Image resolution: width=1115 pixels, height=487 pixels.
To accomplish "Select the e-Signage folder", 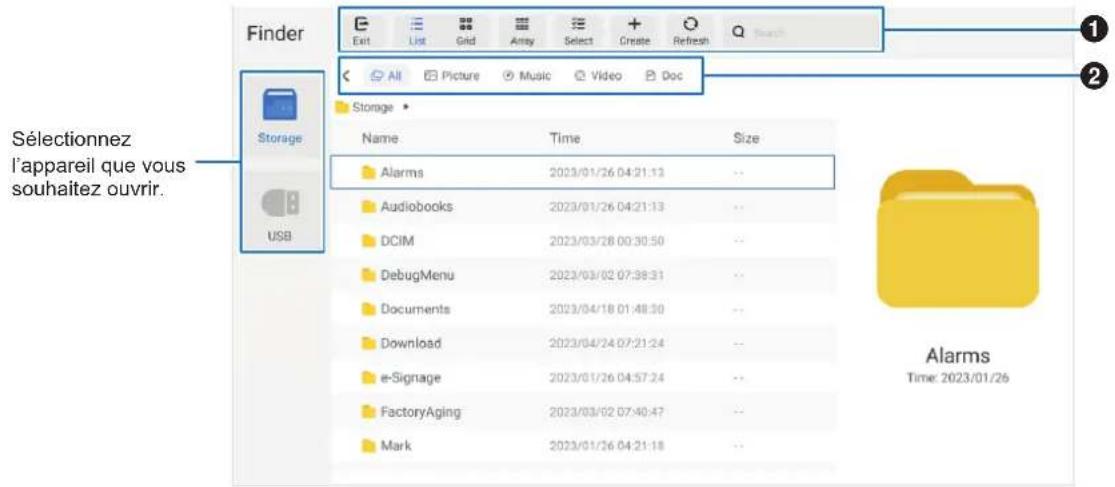I will point(582,378).
